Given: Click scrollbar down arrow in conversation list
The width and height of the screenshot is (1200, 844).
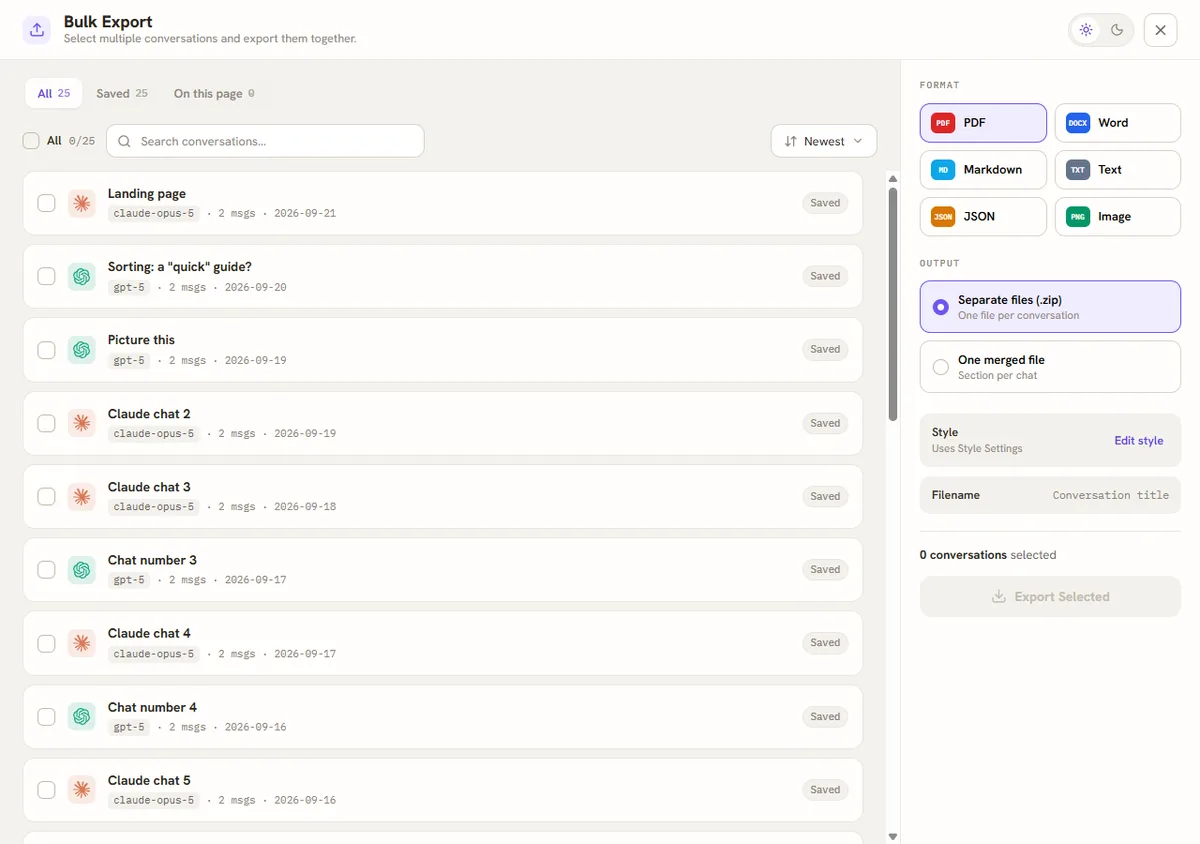Looking at the screenshot, I should pyautogui.click(x=893, y=836).
